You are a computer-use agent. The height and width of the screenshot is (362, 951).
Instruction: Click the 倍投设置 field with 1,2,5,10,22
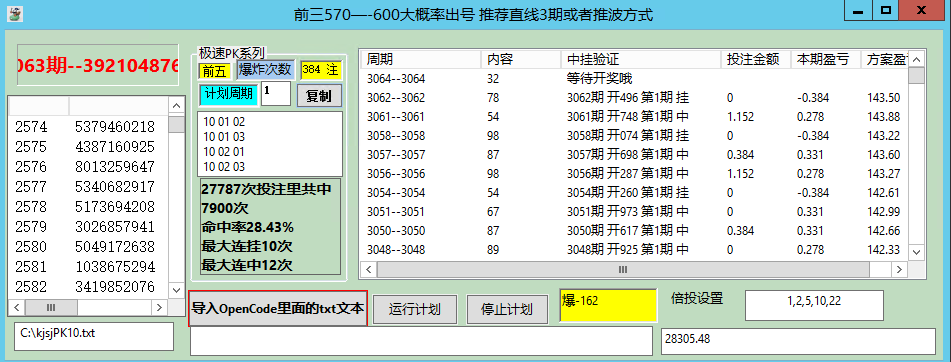pos(813,305)
